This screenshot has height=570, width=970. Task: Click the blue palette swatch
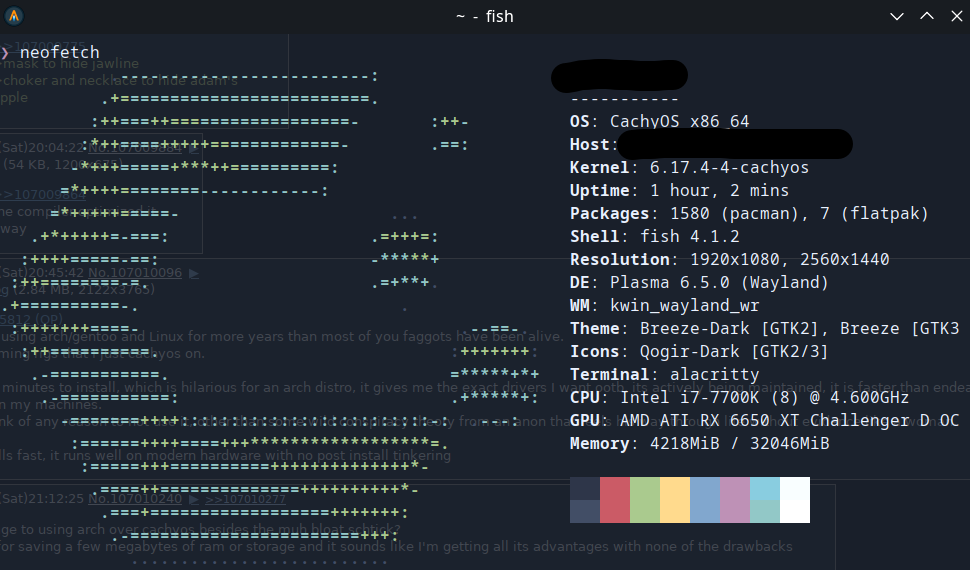[x=705, y=500]
